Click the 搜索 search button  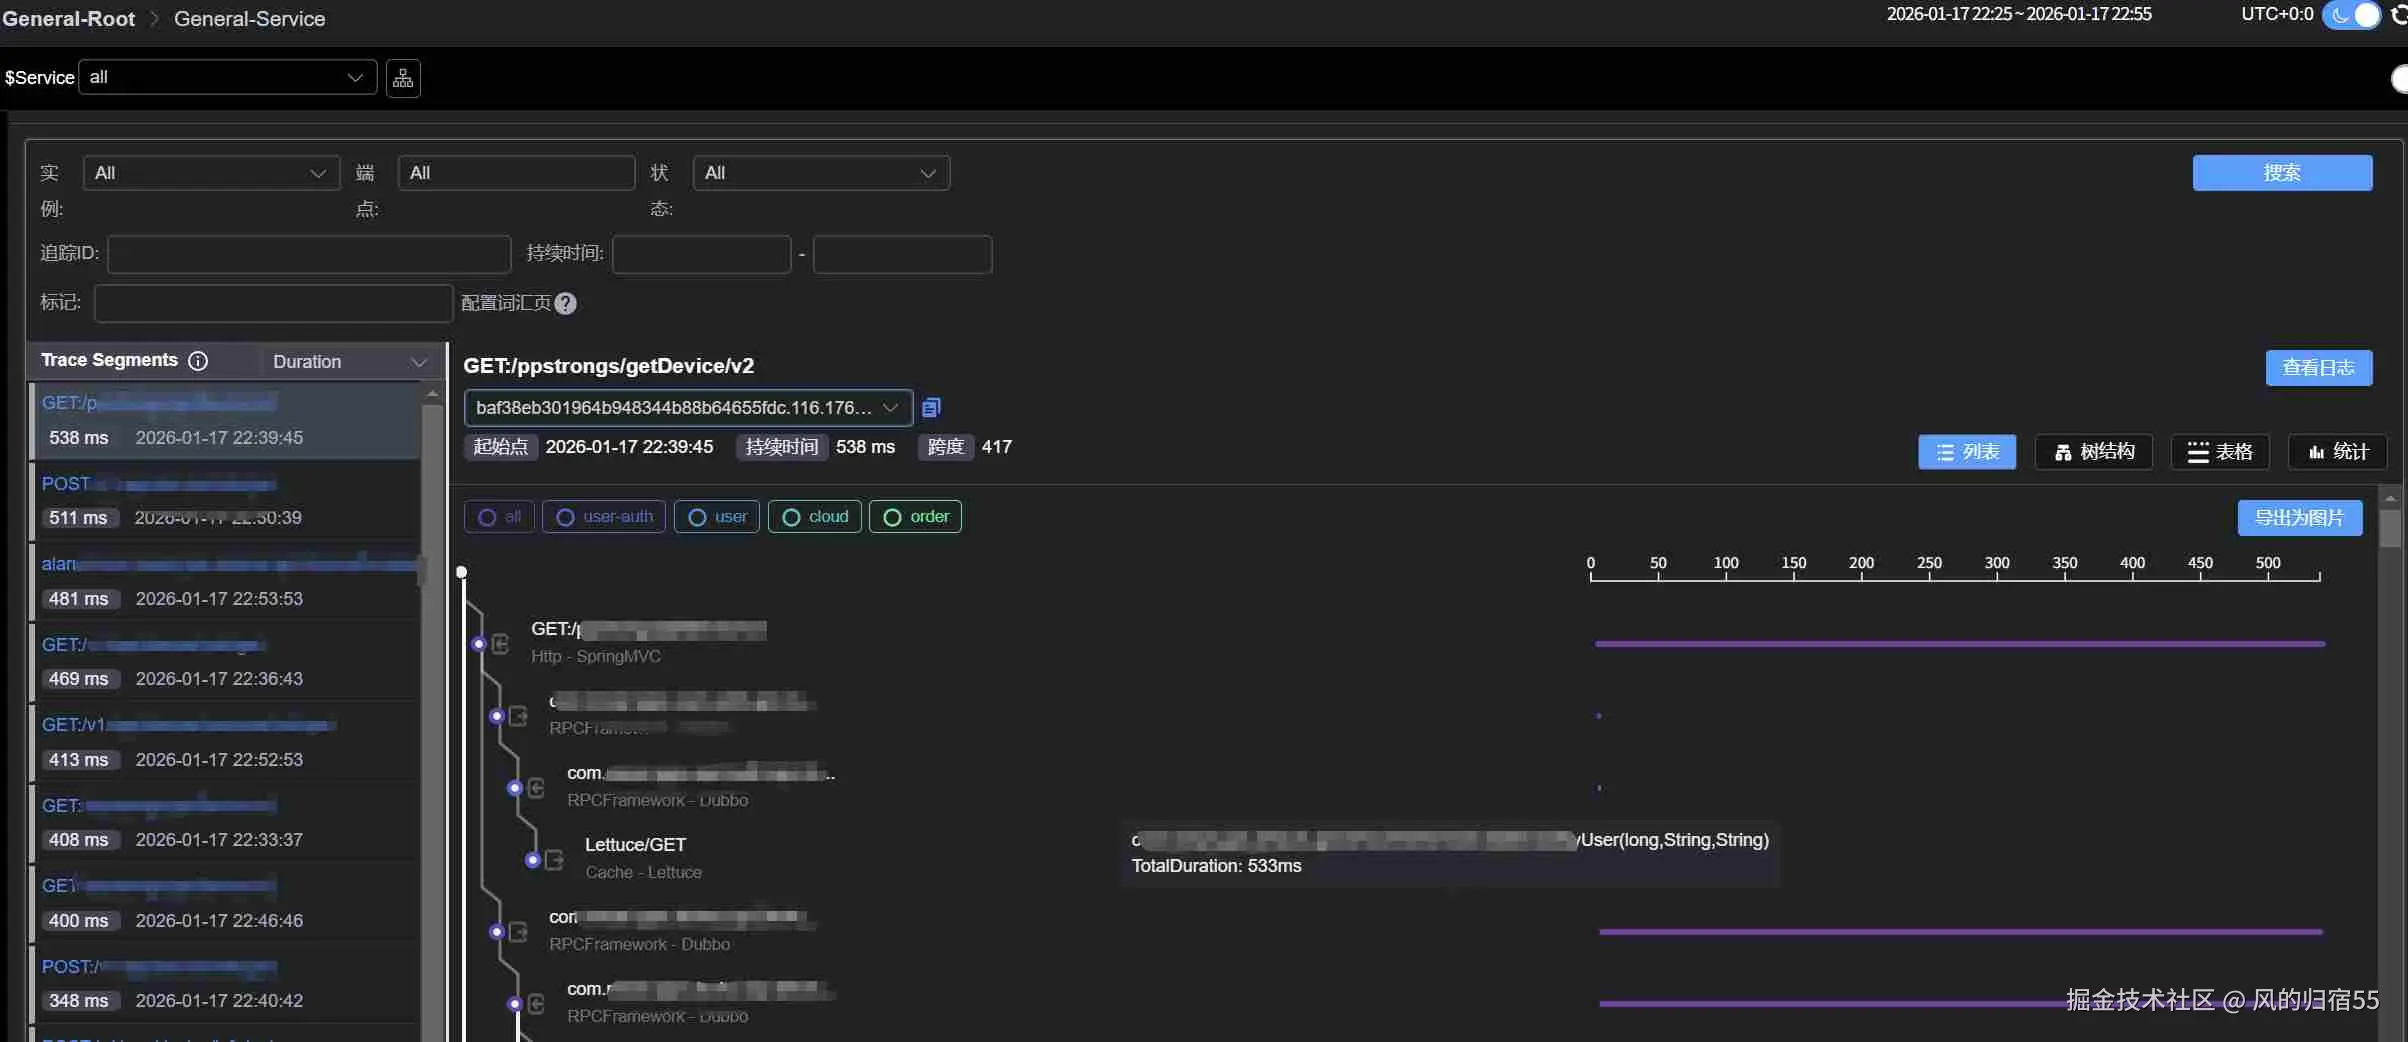2282,173
